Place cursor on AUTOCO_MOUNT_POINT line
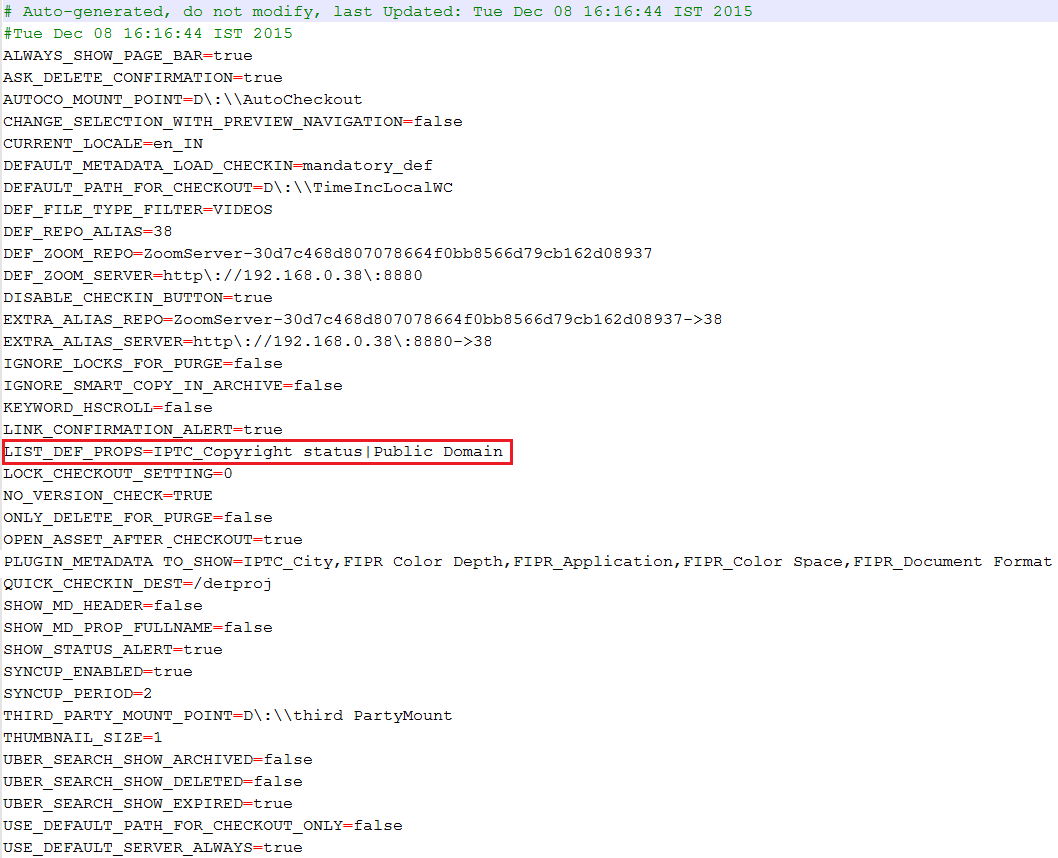Image resolution: width=1058 pixels, height=858 pixels. click(182, 99)
